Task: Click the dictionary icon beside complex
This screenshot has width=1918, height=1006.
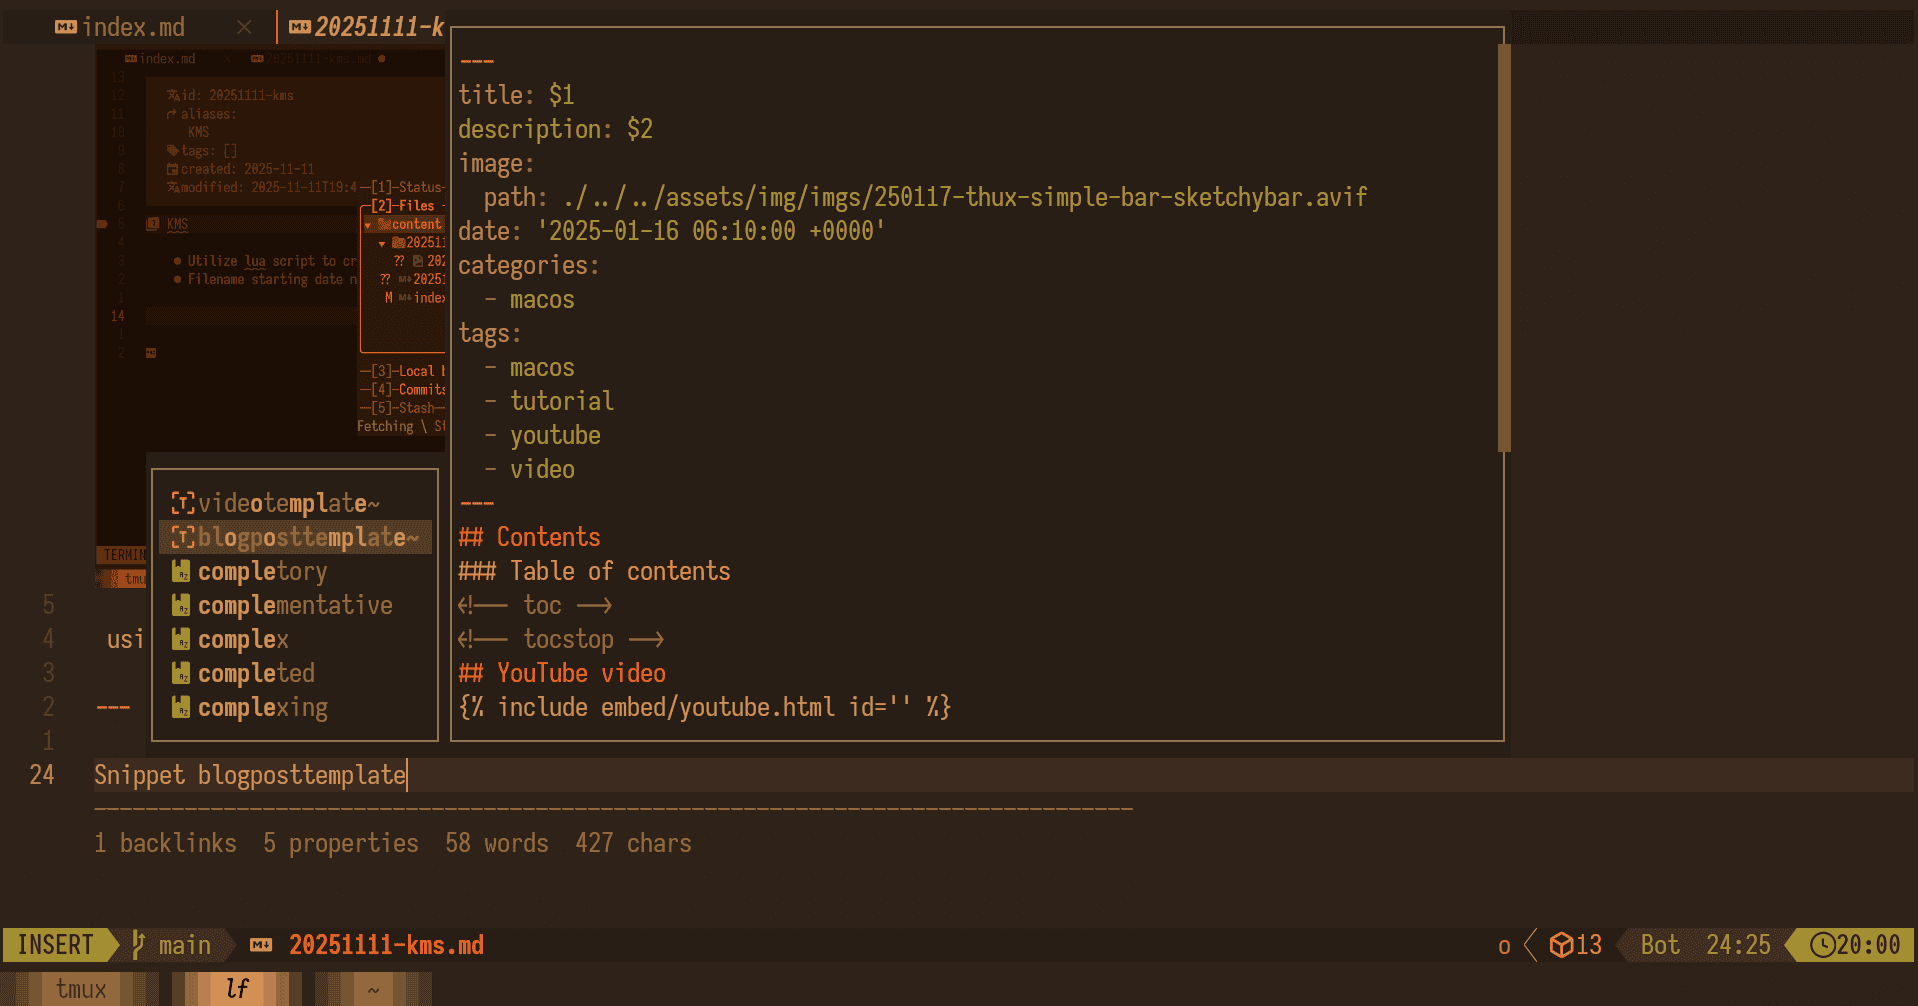Action: (181, 639)
